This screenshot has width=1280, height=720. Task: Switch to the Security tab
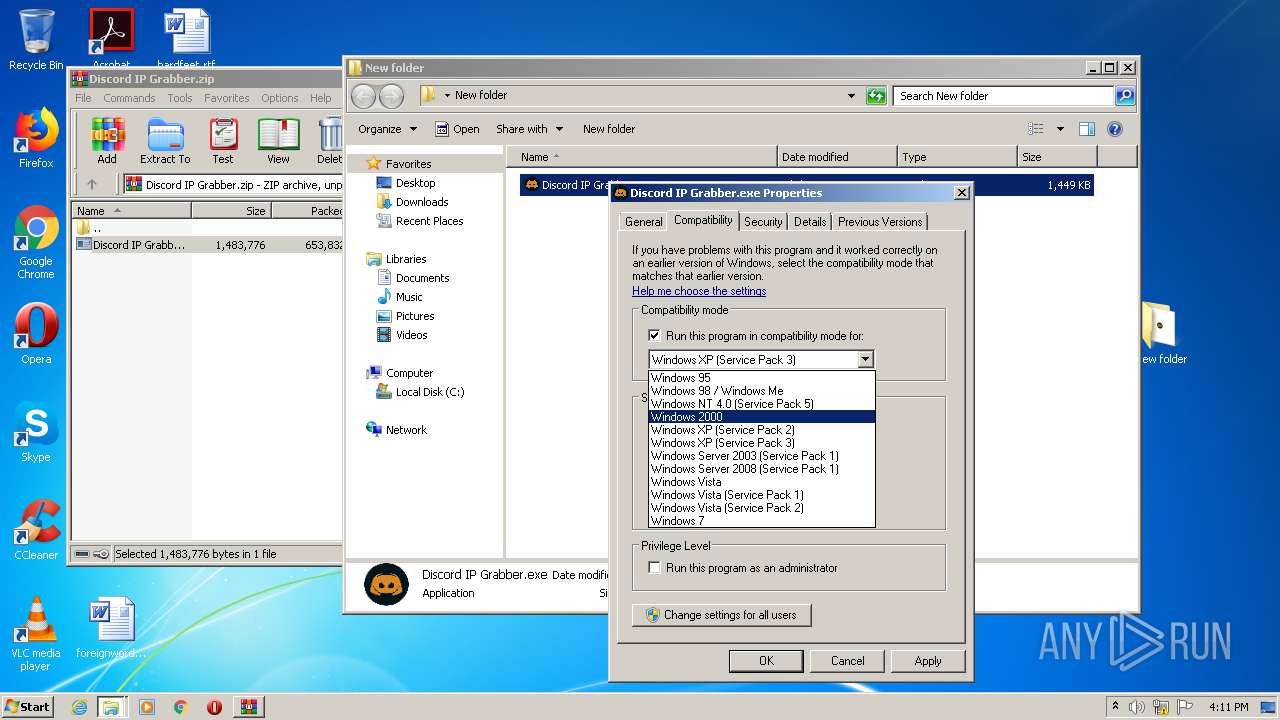click(763, 222)
